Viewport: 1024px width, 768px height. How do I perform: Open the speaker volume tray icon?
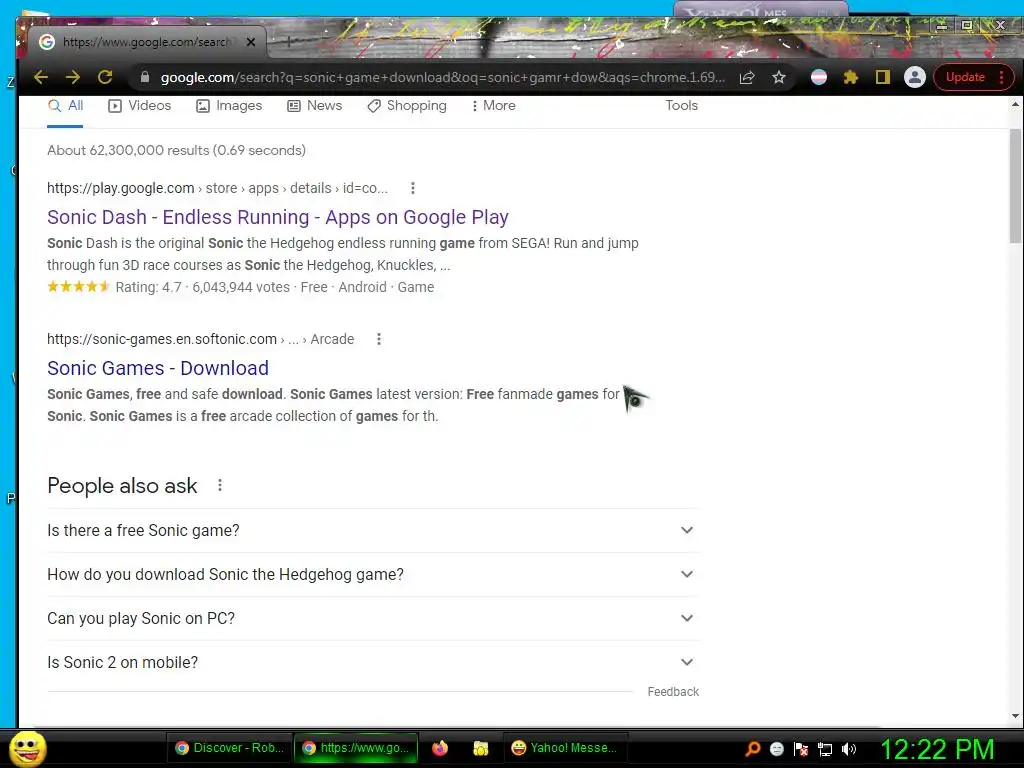pyautogui.click(x=848, y=748)
